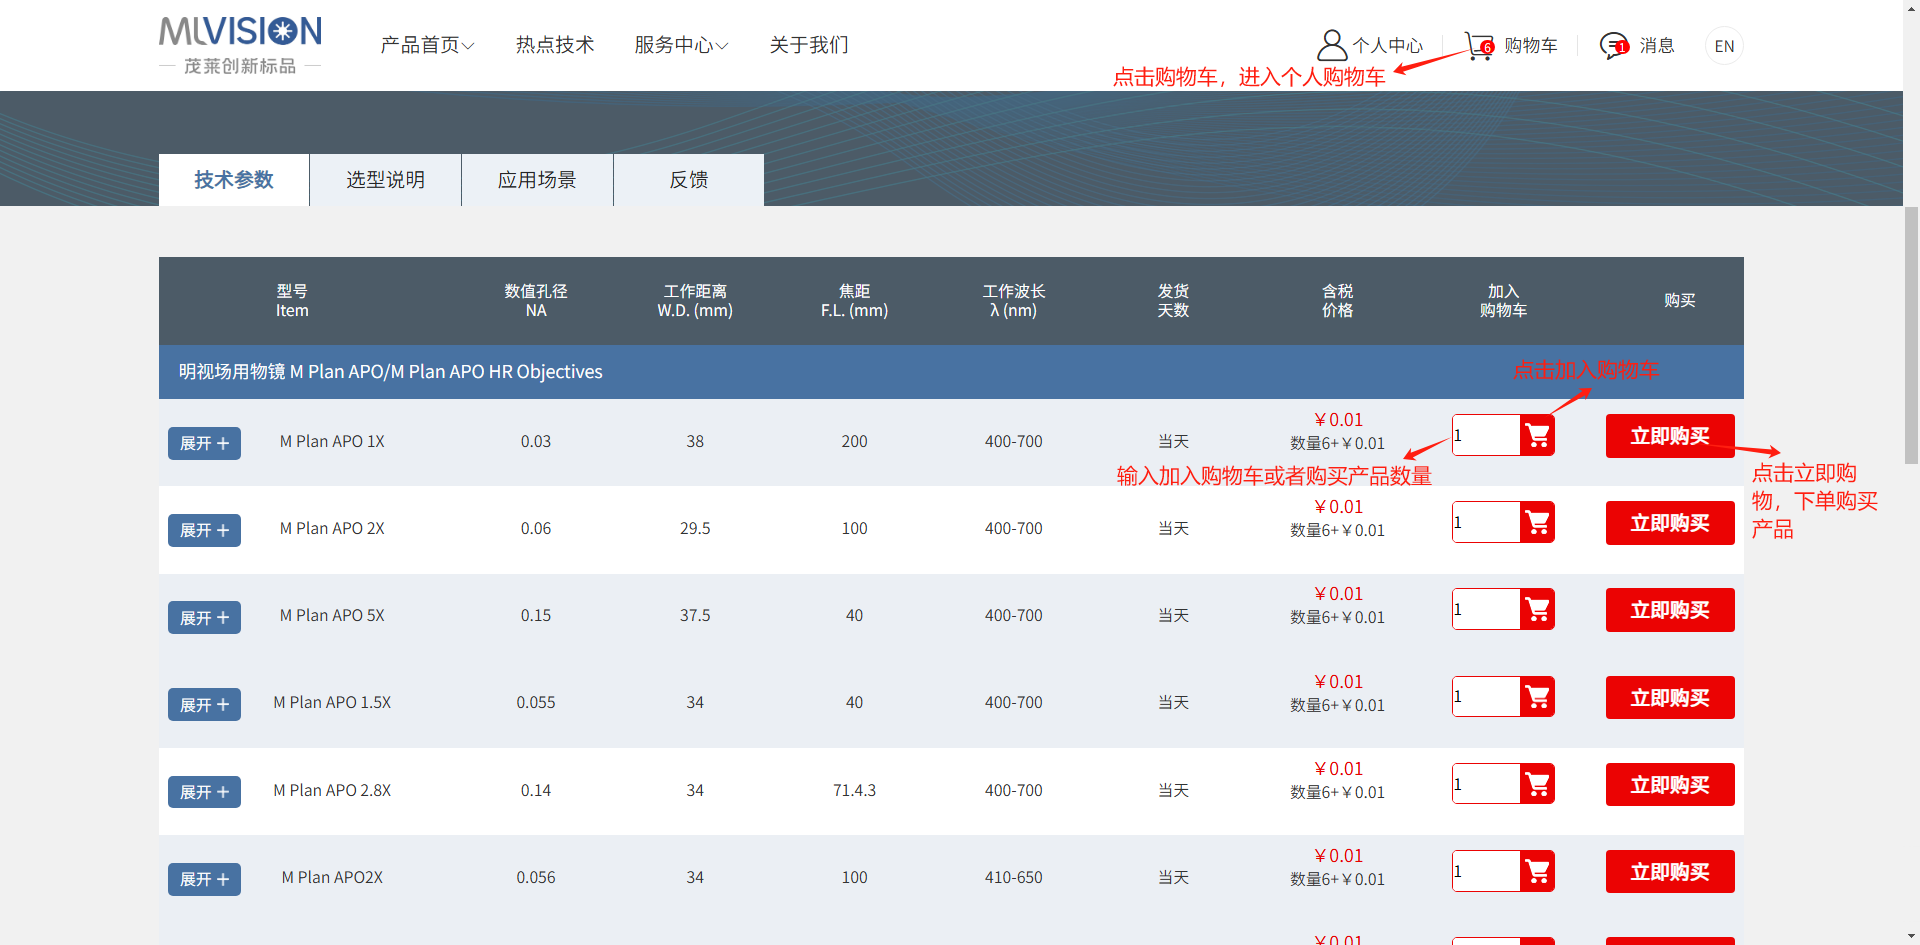Buy M Plan APO2X with 立即购买
This screenshot has width=1920, height=945.
1670,872
